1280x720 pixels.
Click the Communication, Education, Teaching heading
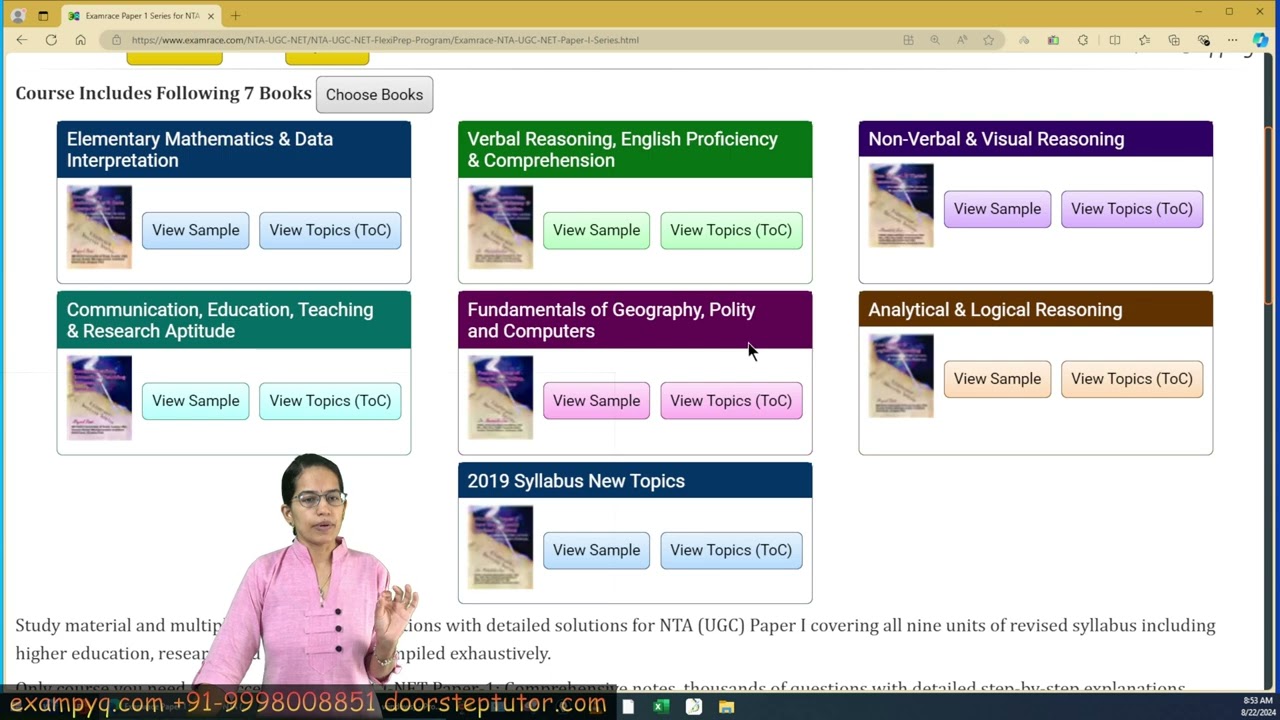click(x=220, y=320)
